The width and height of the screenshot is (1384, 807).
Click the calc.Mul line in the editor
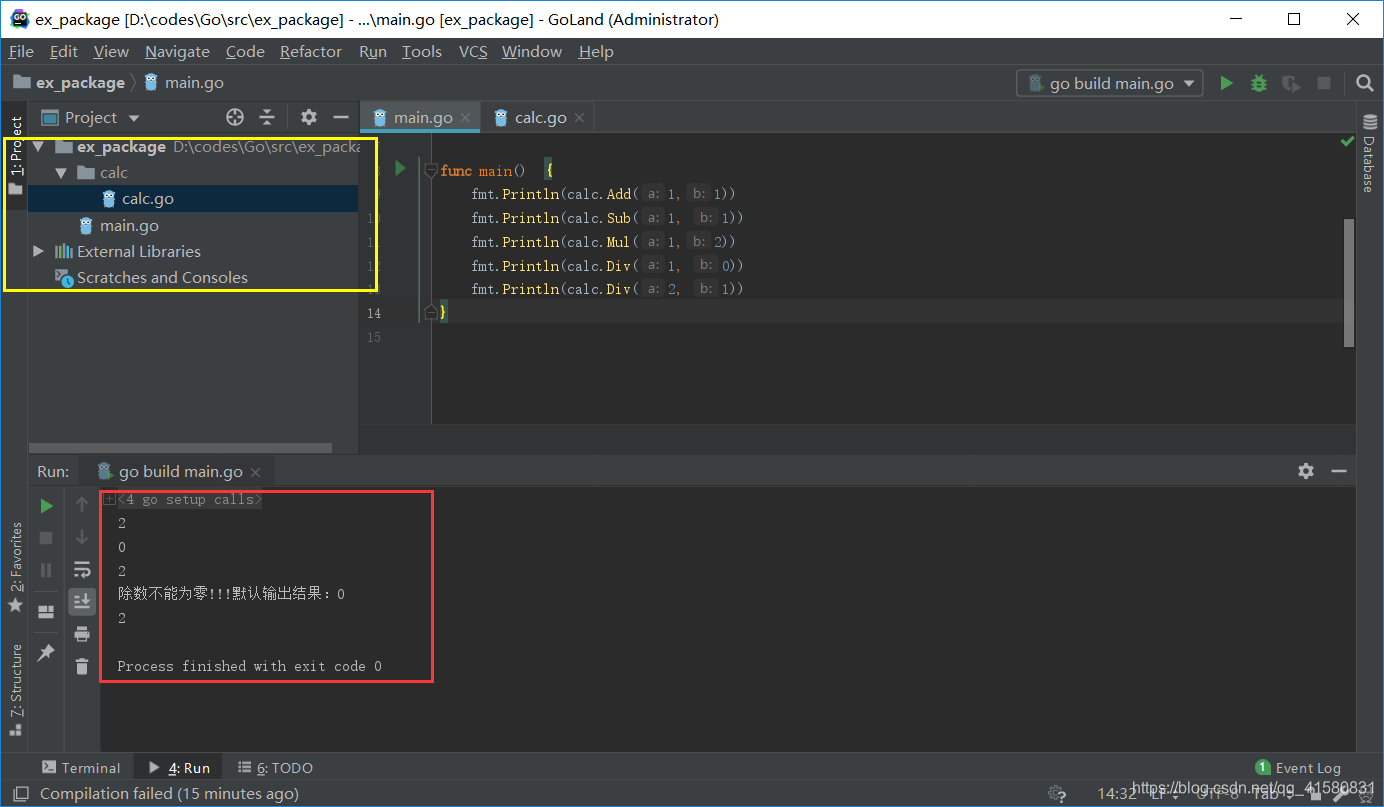pyautogui.click(x=603, y=242)
